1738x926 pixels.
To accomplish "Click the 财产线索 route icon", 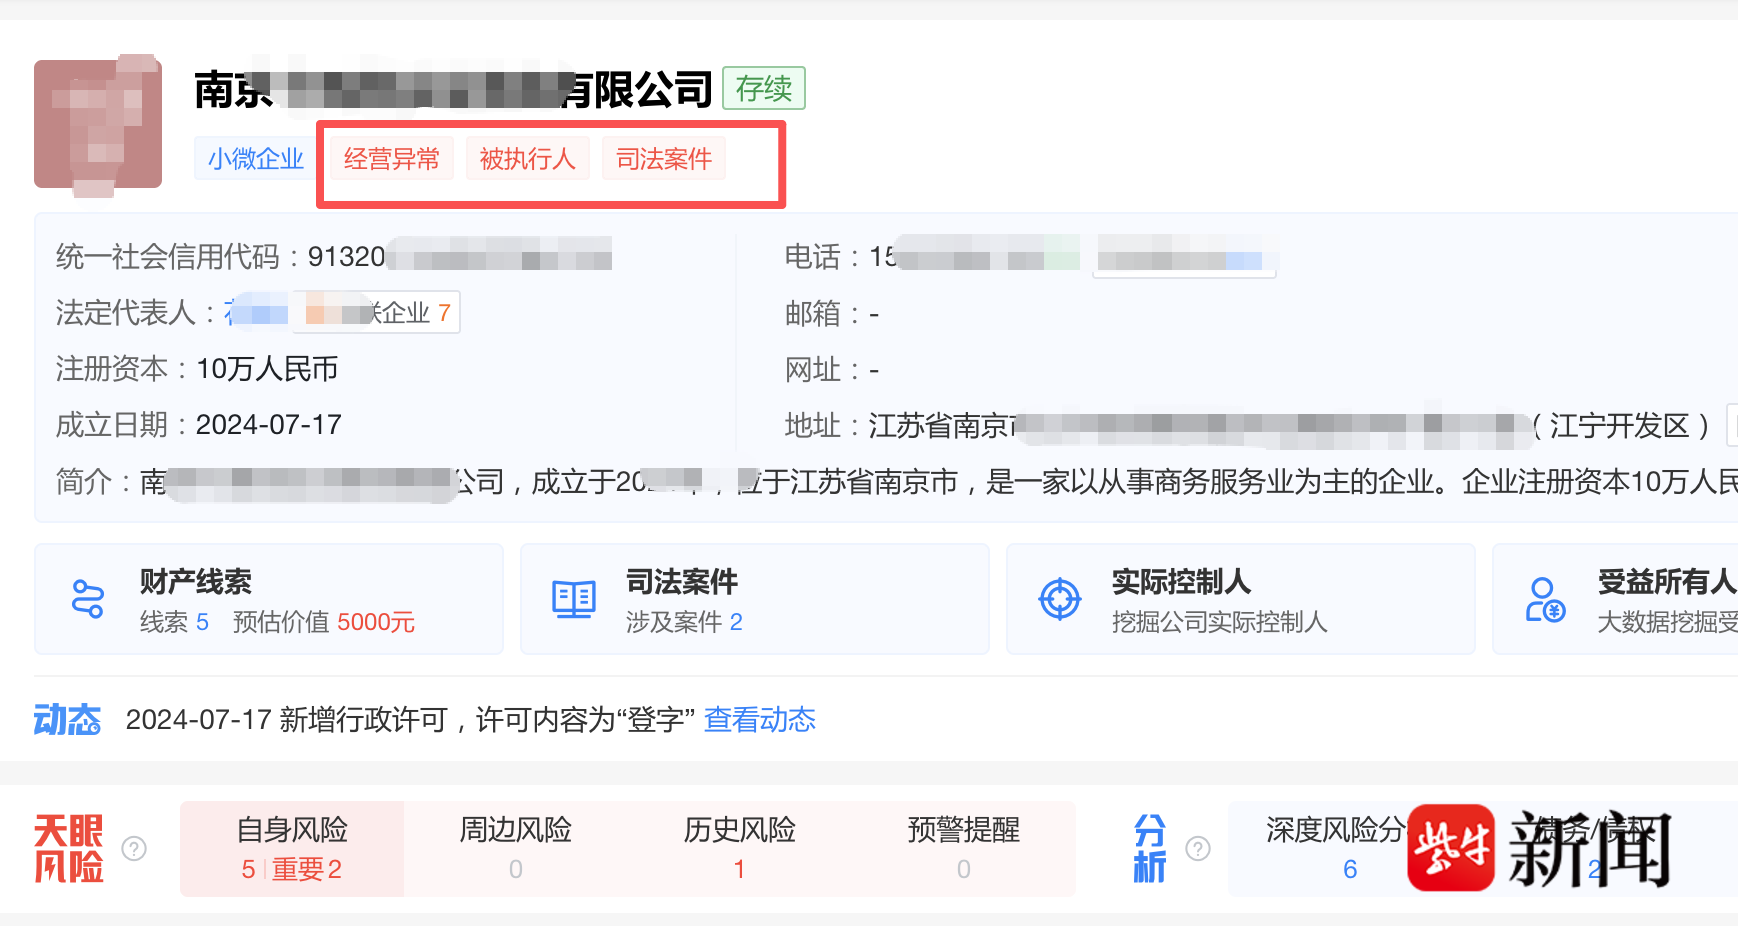I will [x=88, y=599].
